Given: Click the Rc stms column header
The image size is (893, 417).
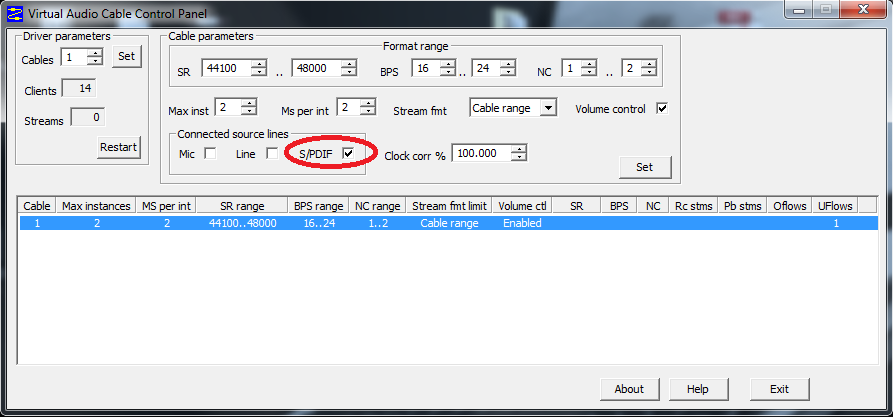Looking at the screenshot, I should tap(693, 206).
